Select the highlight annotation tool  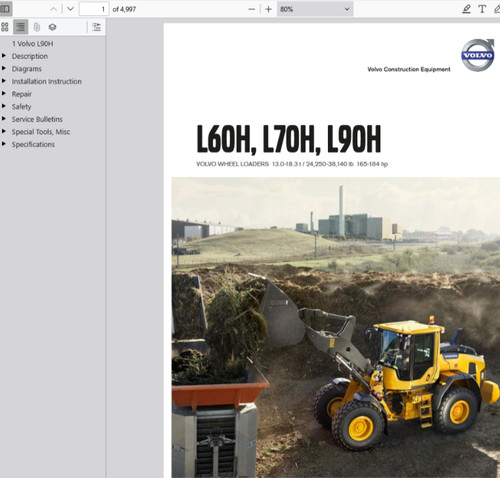[466, 9]
